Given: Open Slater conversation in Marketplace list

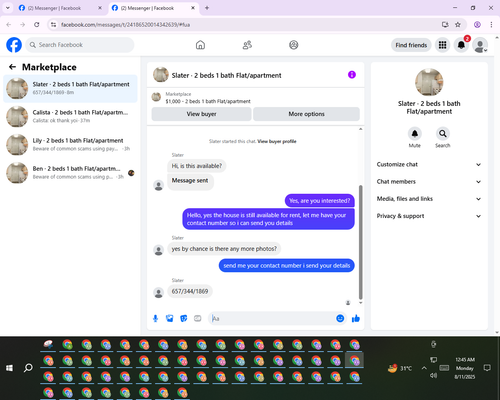Looking at the screenshot, I should point(70,89).
